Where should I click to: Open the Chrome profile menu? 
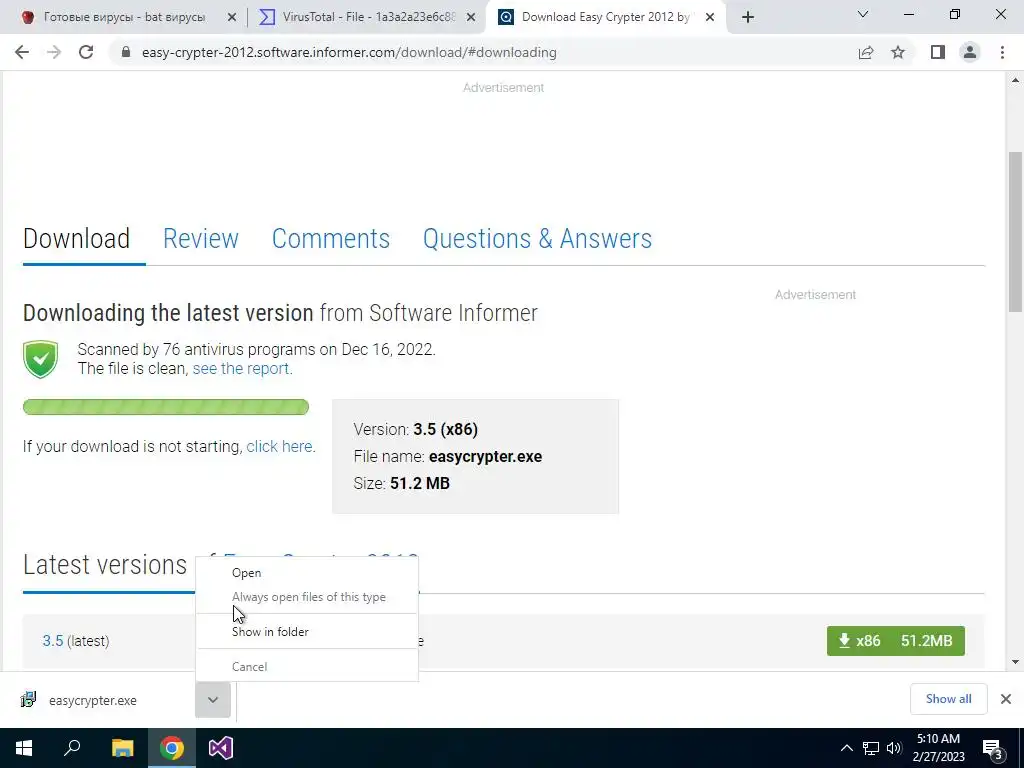(970, 52)
